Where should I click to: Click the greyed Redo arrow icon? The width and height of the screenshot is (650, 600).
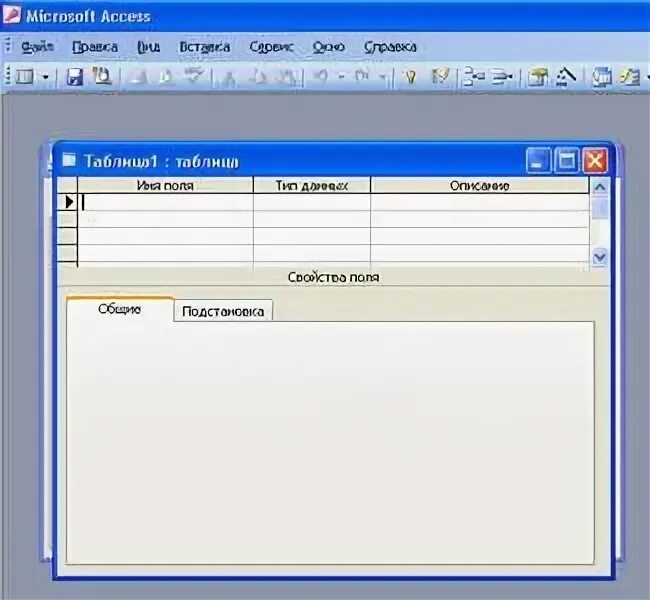point(361,77)
